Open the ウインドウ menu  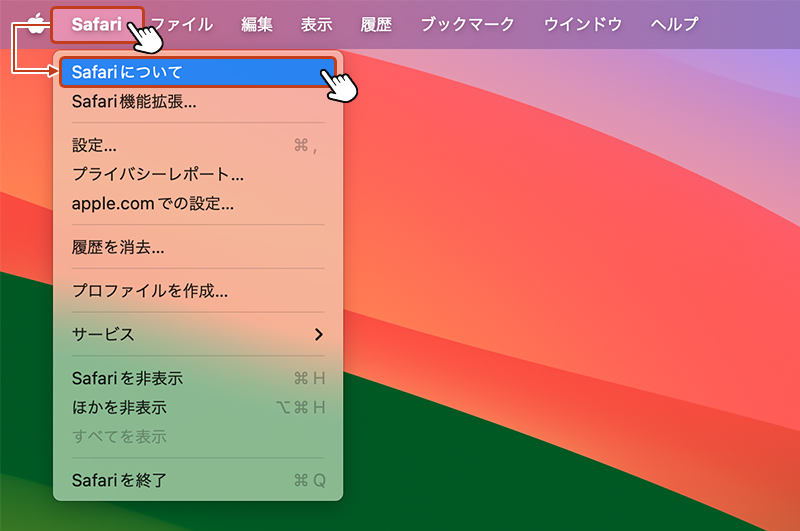[583, 24]
